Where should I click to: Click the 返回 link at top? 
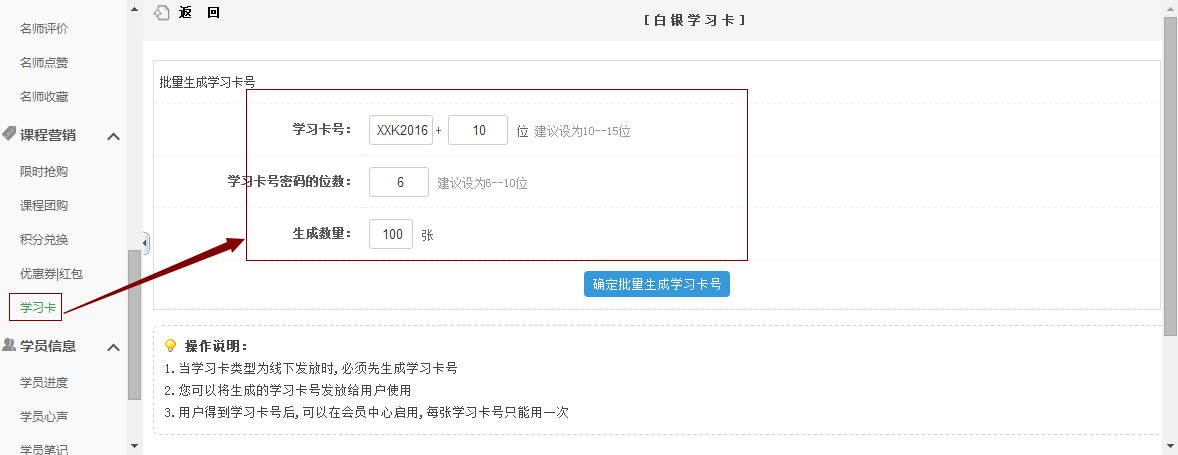(199, 14)
